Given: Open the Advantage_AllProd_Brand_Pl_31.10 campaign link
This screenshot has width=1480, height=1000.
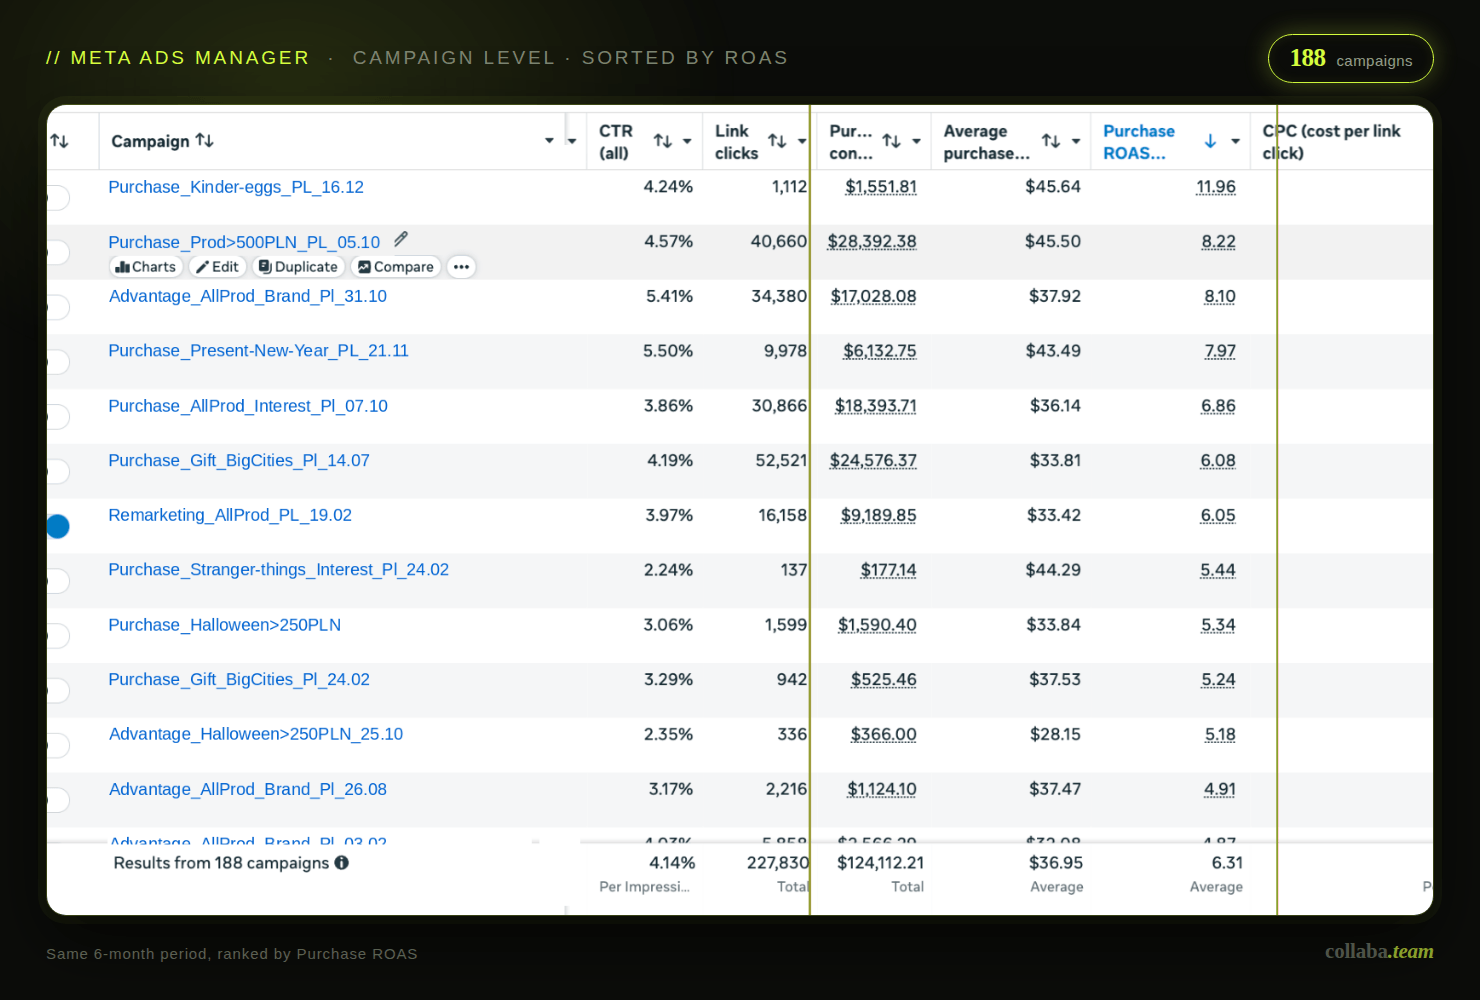Looking at the screenshot, I should click(248, 296).
